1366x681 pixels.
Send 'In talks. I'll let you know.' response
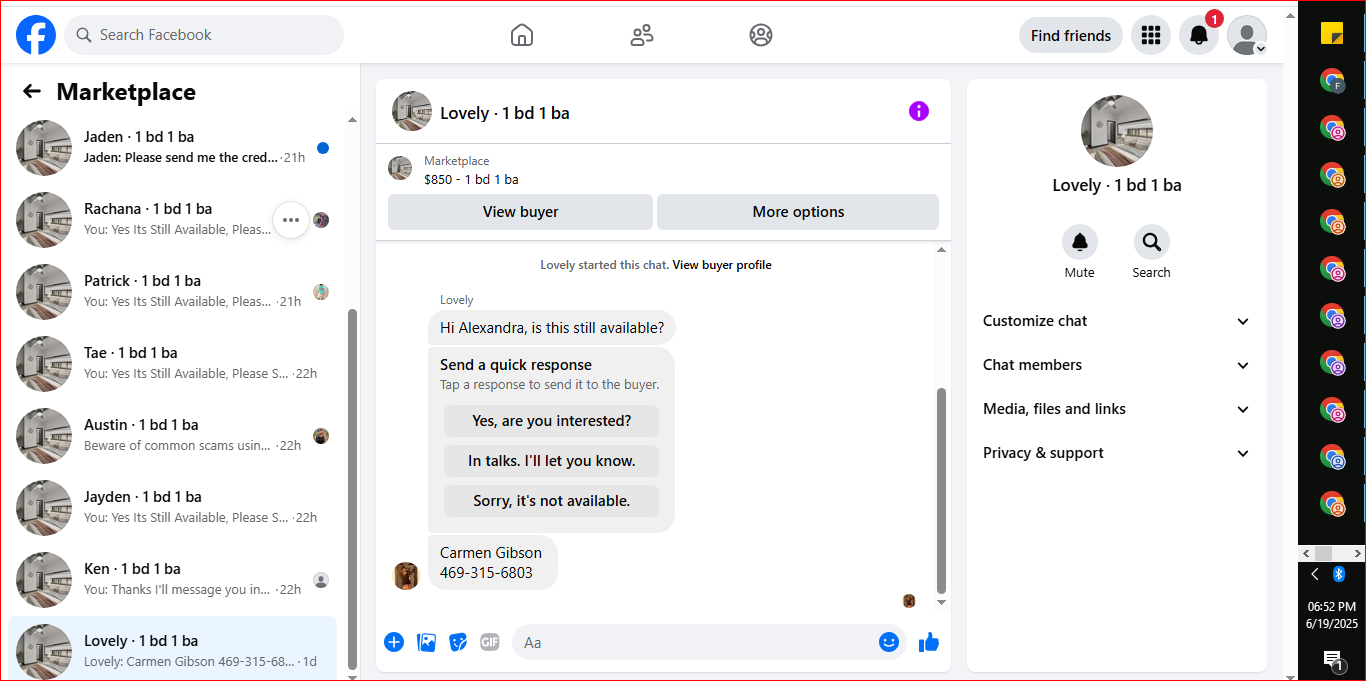click(x=552, y=461)
